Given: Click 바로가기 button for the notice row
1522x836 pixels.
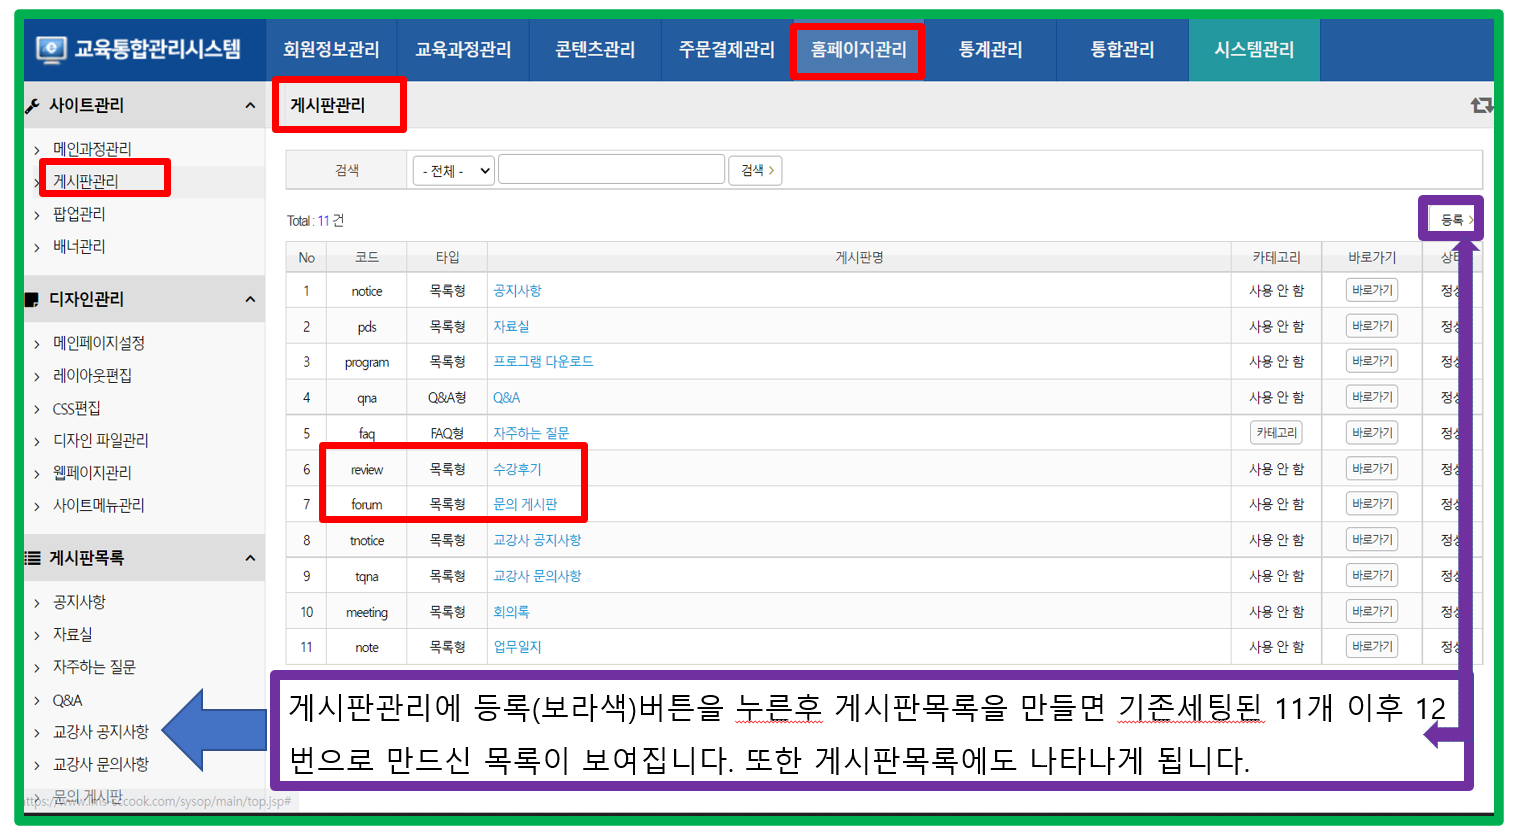Looking at the screenshot, I should click(x=1371, y=291).
